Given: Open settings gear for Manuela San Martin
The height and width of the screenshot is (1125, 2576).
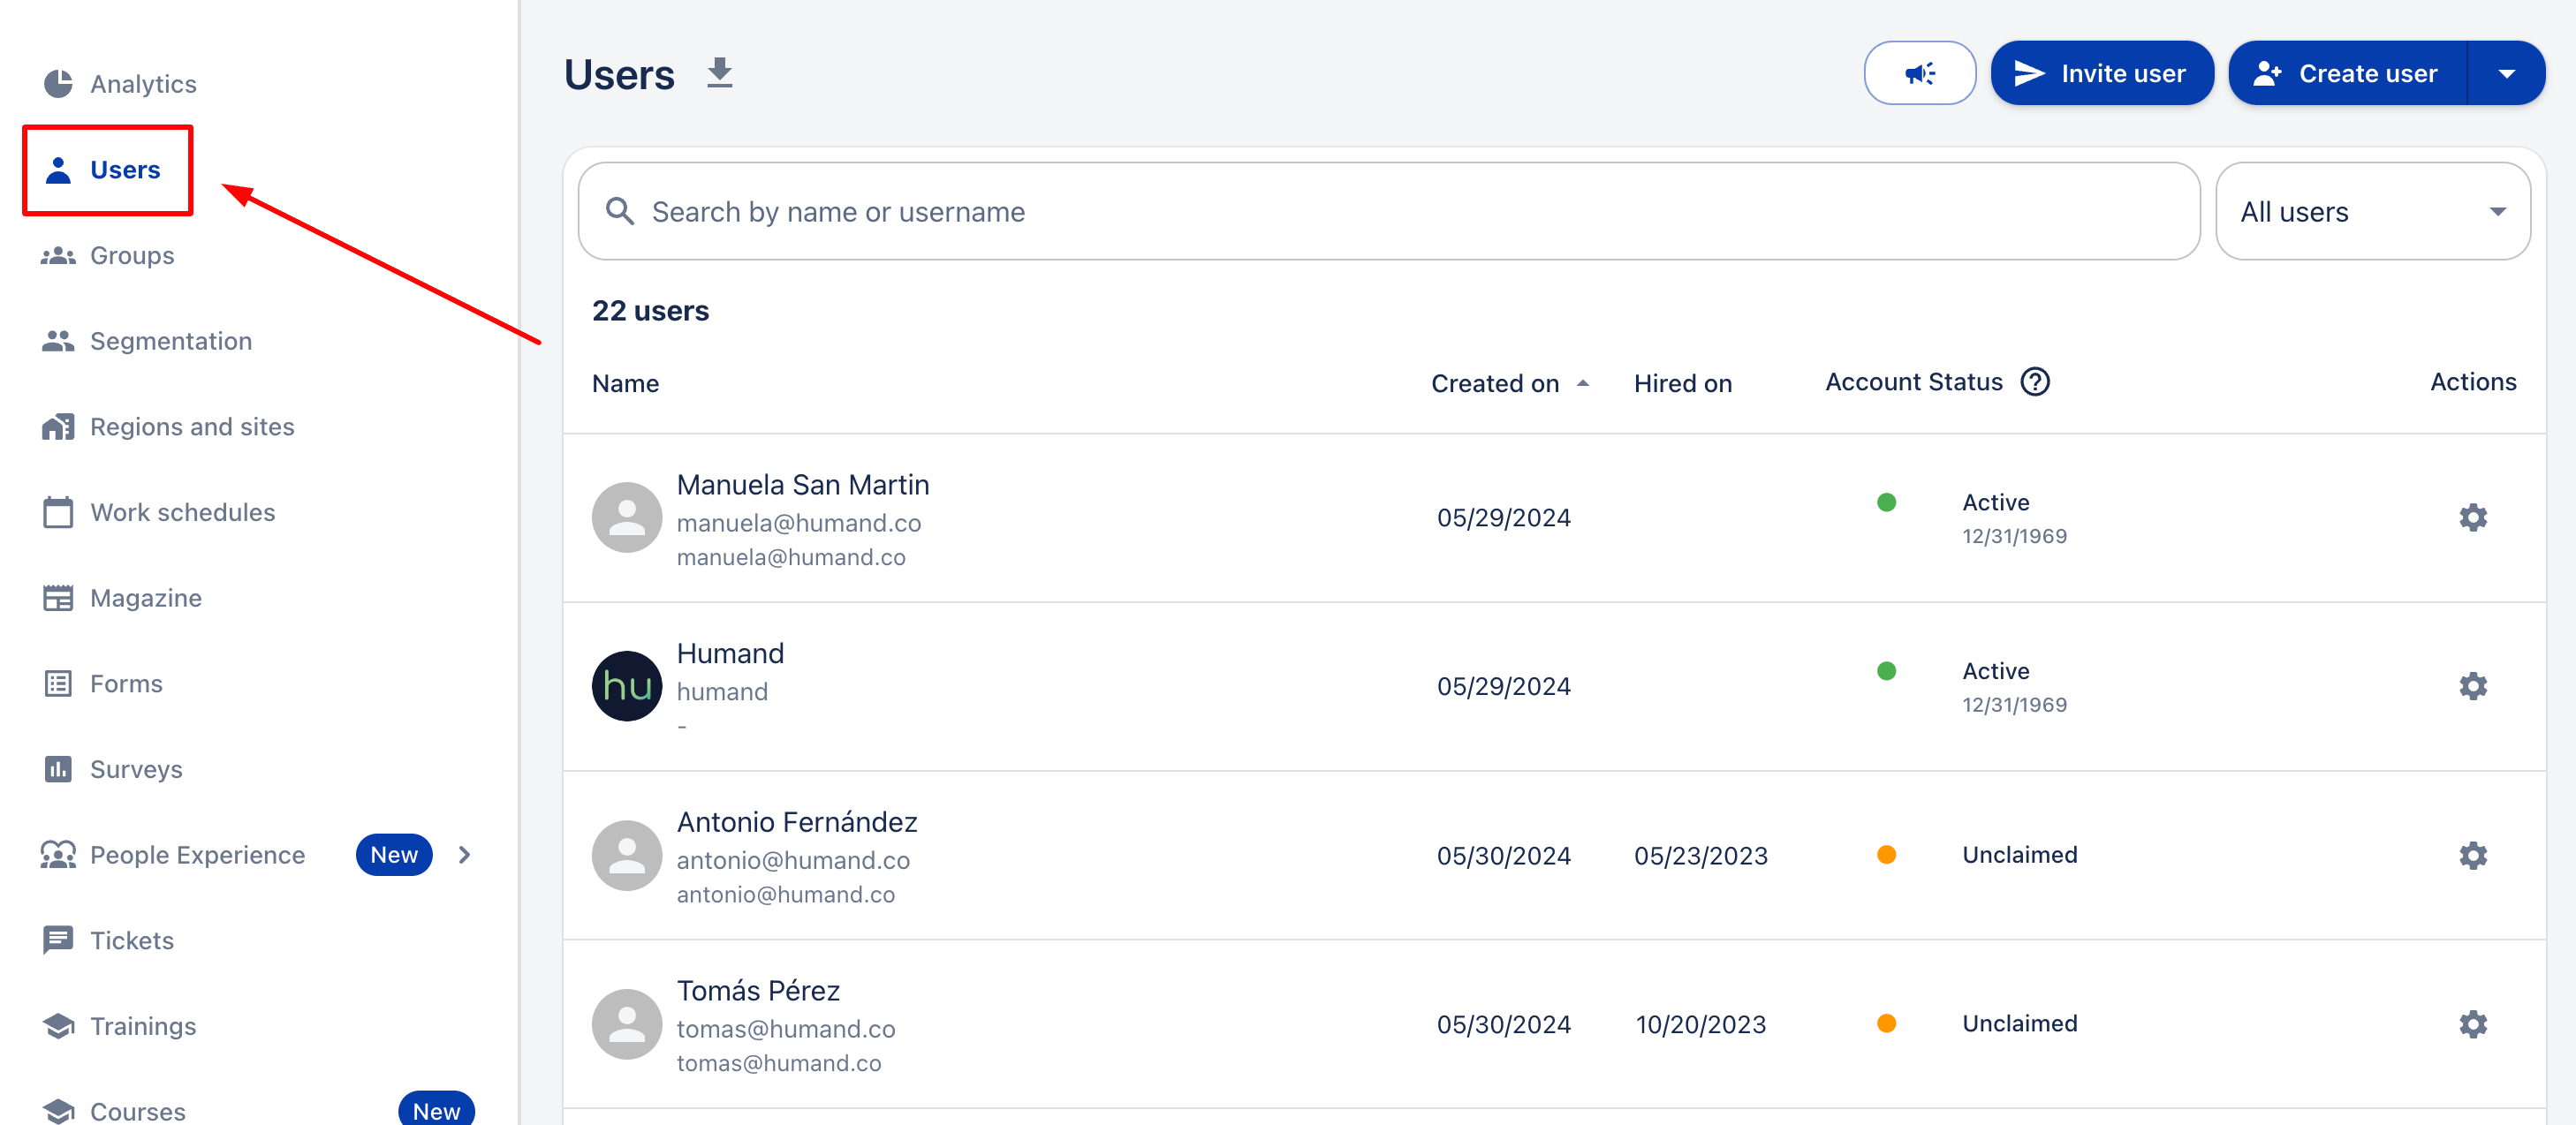Looking at the screenshot, I should pos(2471,518).
